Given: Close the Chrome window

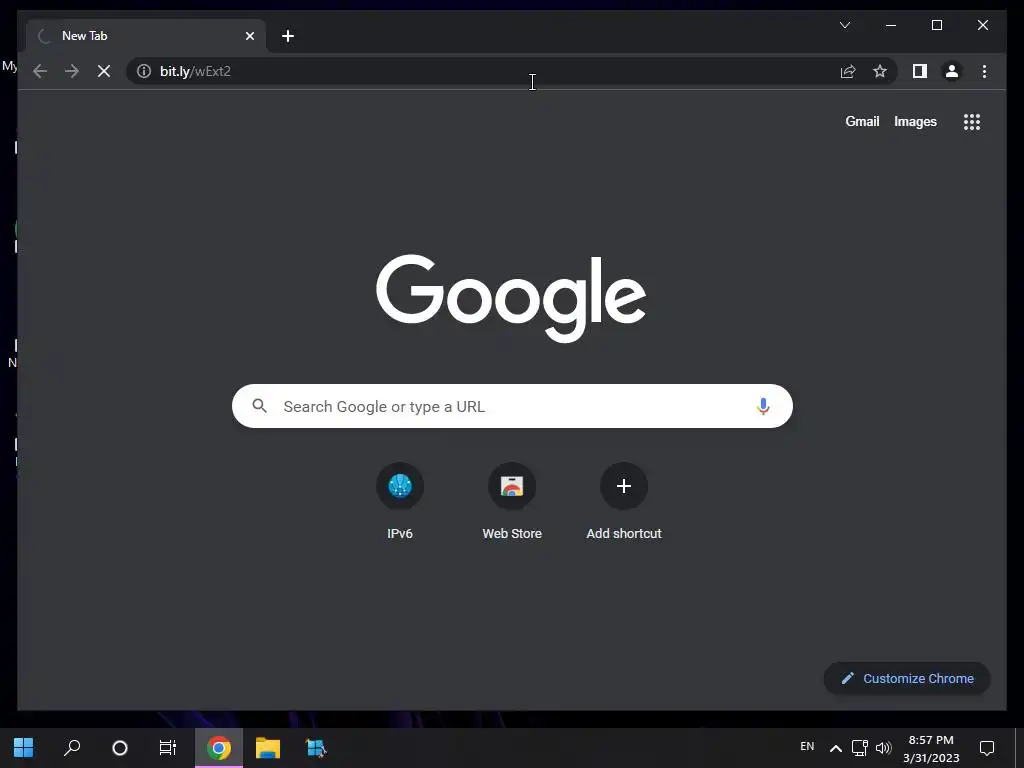Looking at the screenshot, I should click(982, 25).
